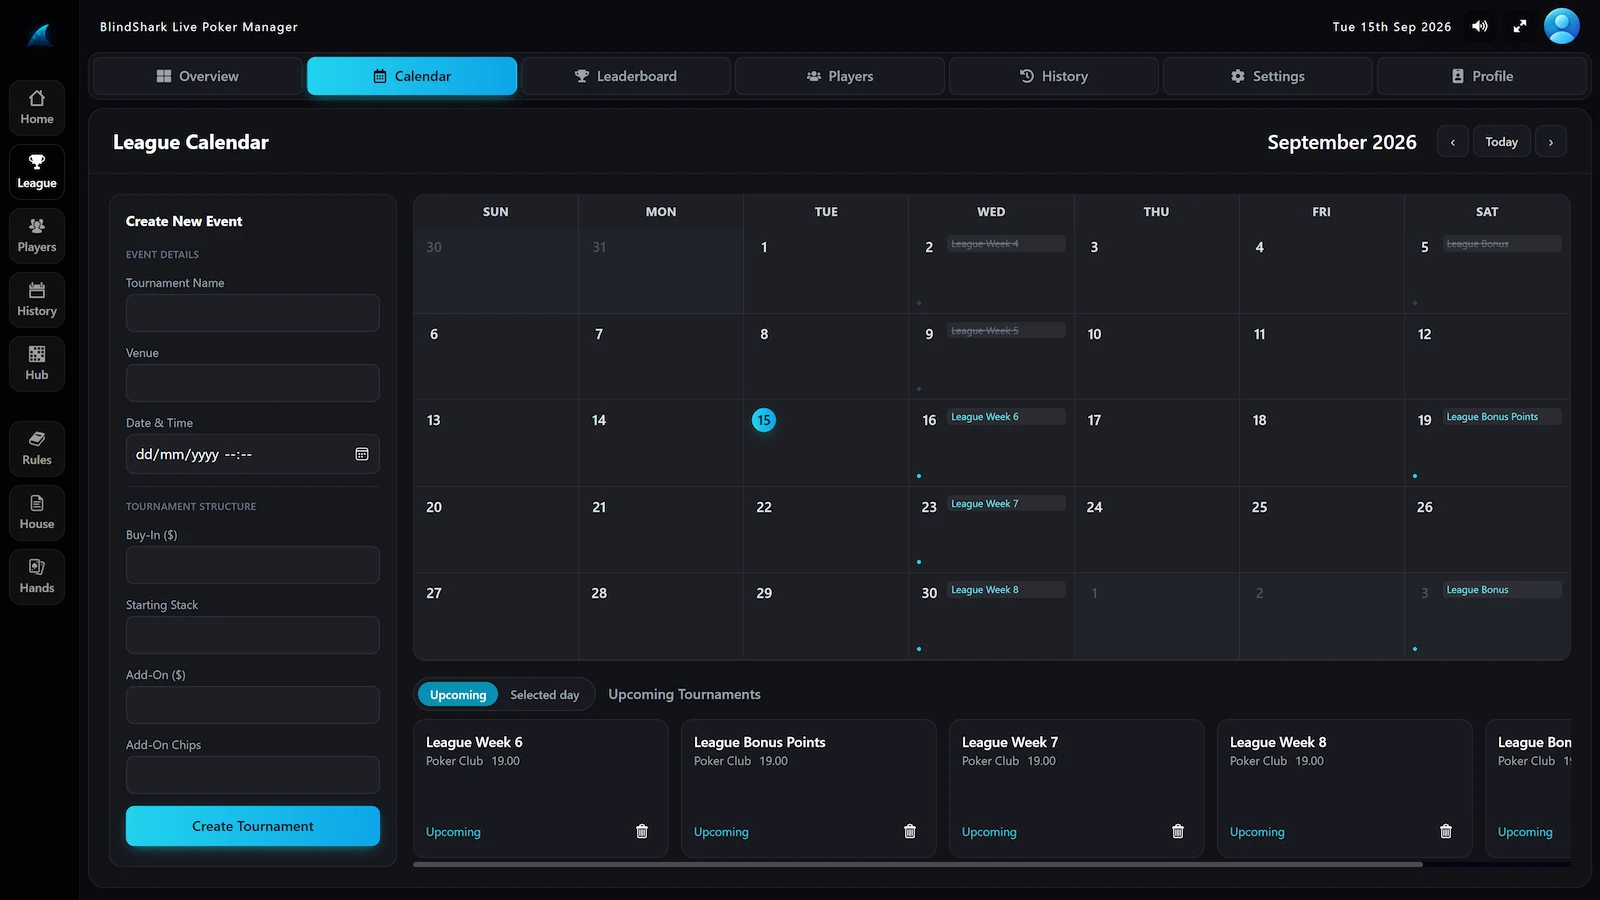Switch to the Calendar tab
Viewport: 1600px width, 900px height.
point(412,76)
